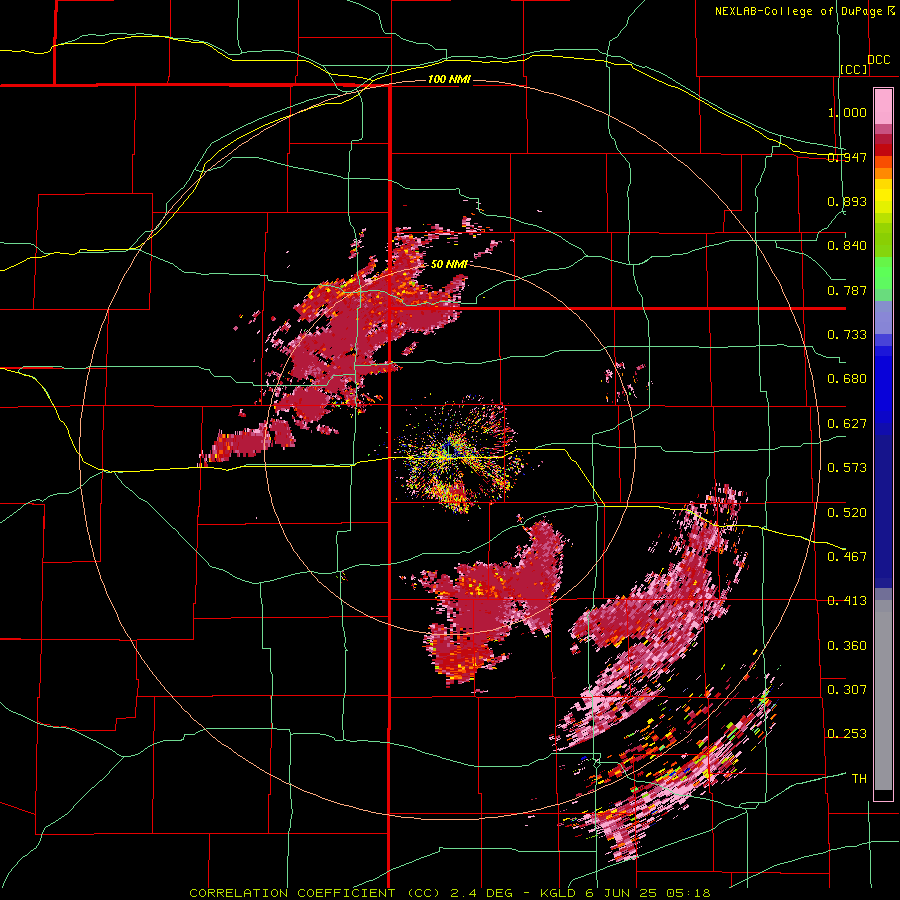Click the 0.520 color scale value

[847, 512]
